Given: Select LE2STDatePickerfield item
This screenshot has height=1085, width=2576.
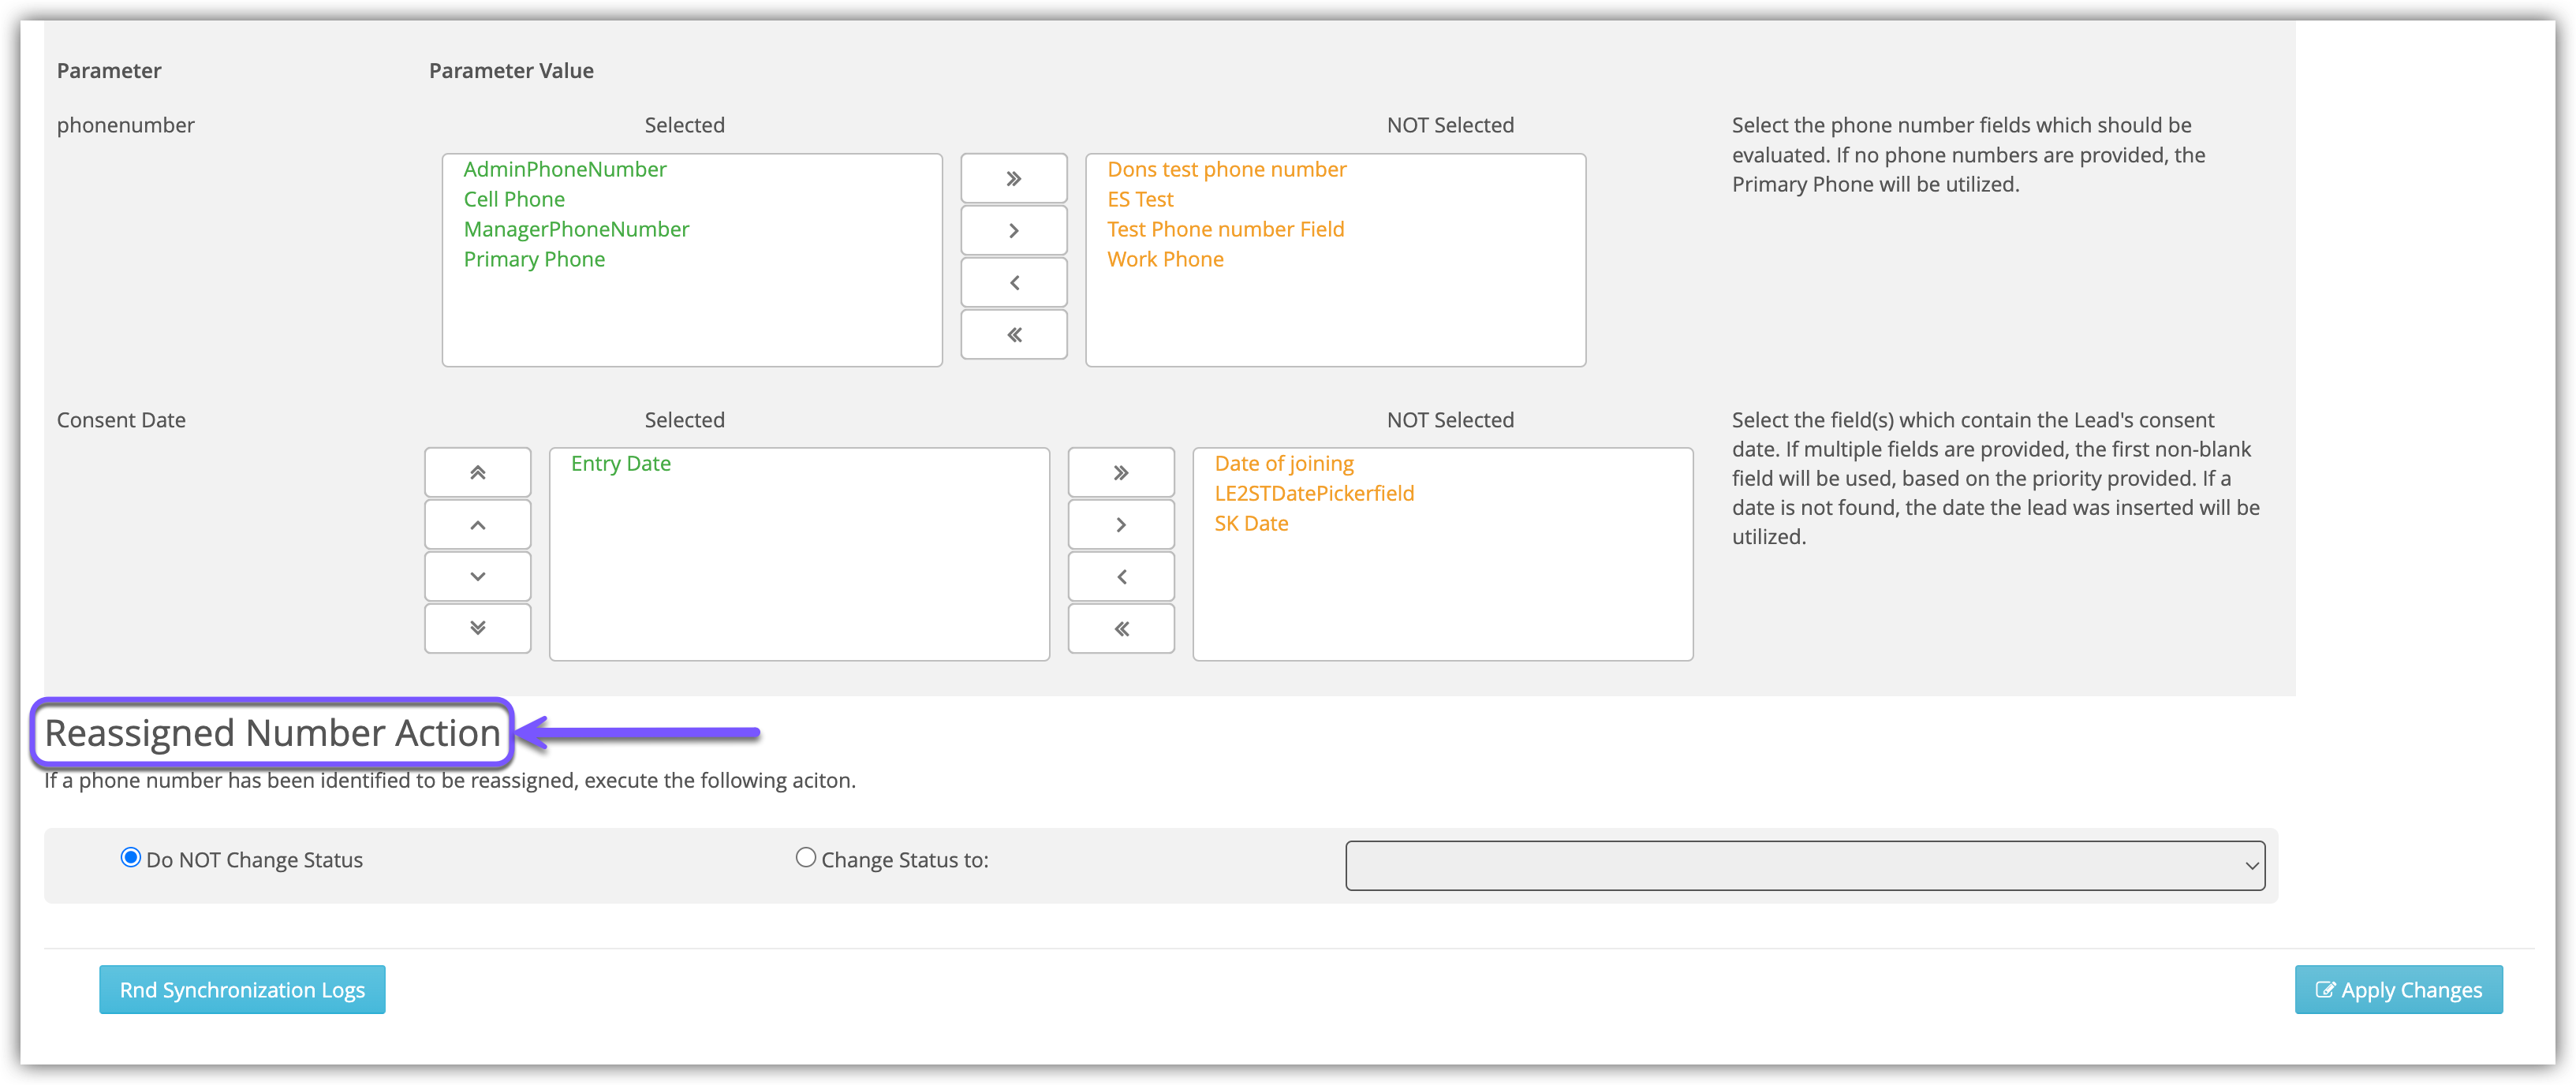Looking at the screenshot, I should coord(1314,494).
